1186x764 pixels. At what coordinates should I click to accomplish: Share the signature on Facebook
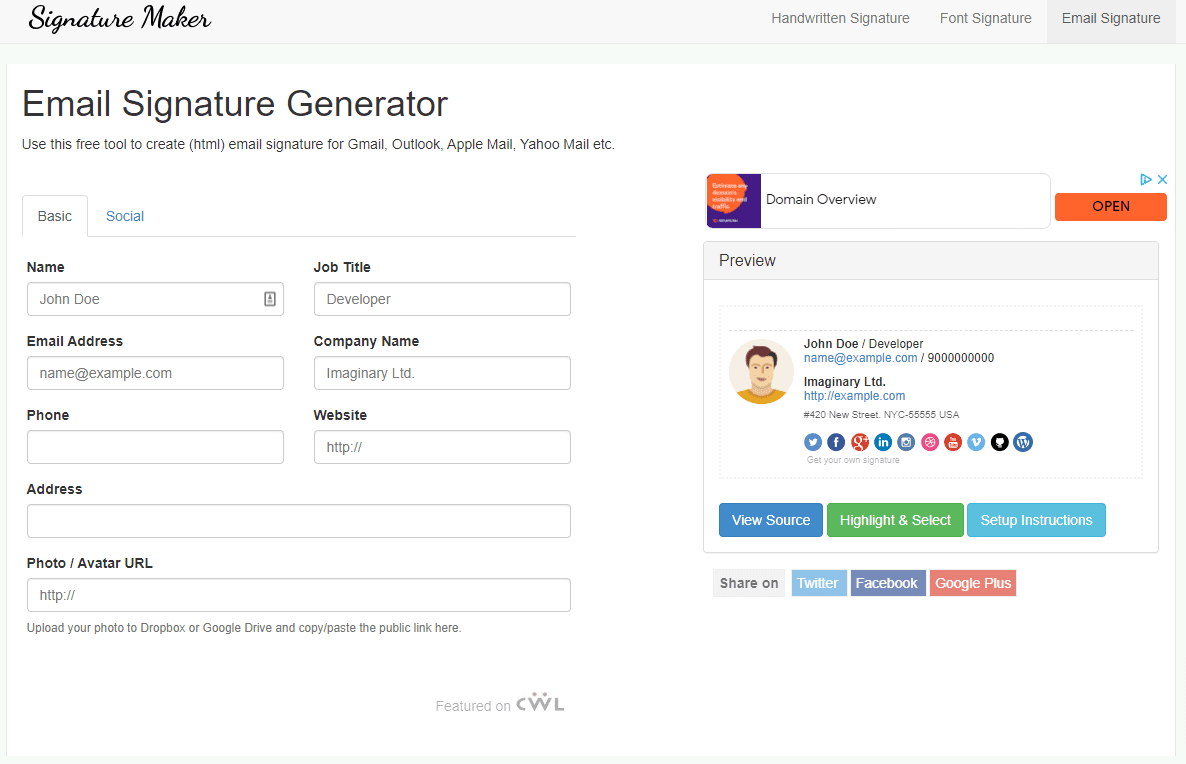(887, 582)
